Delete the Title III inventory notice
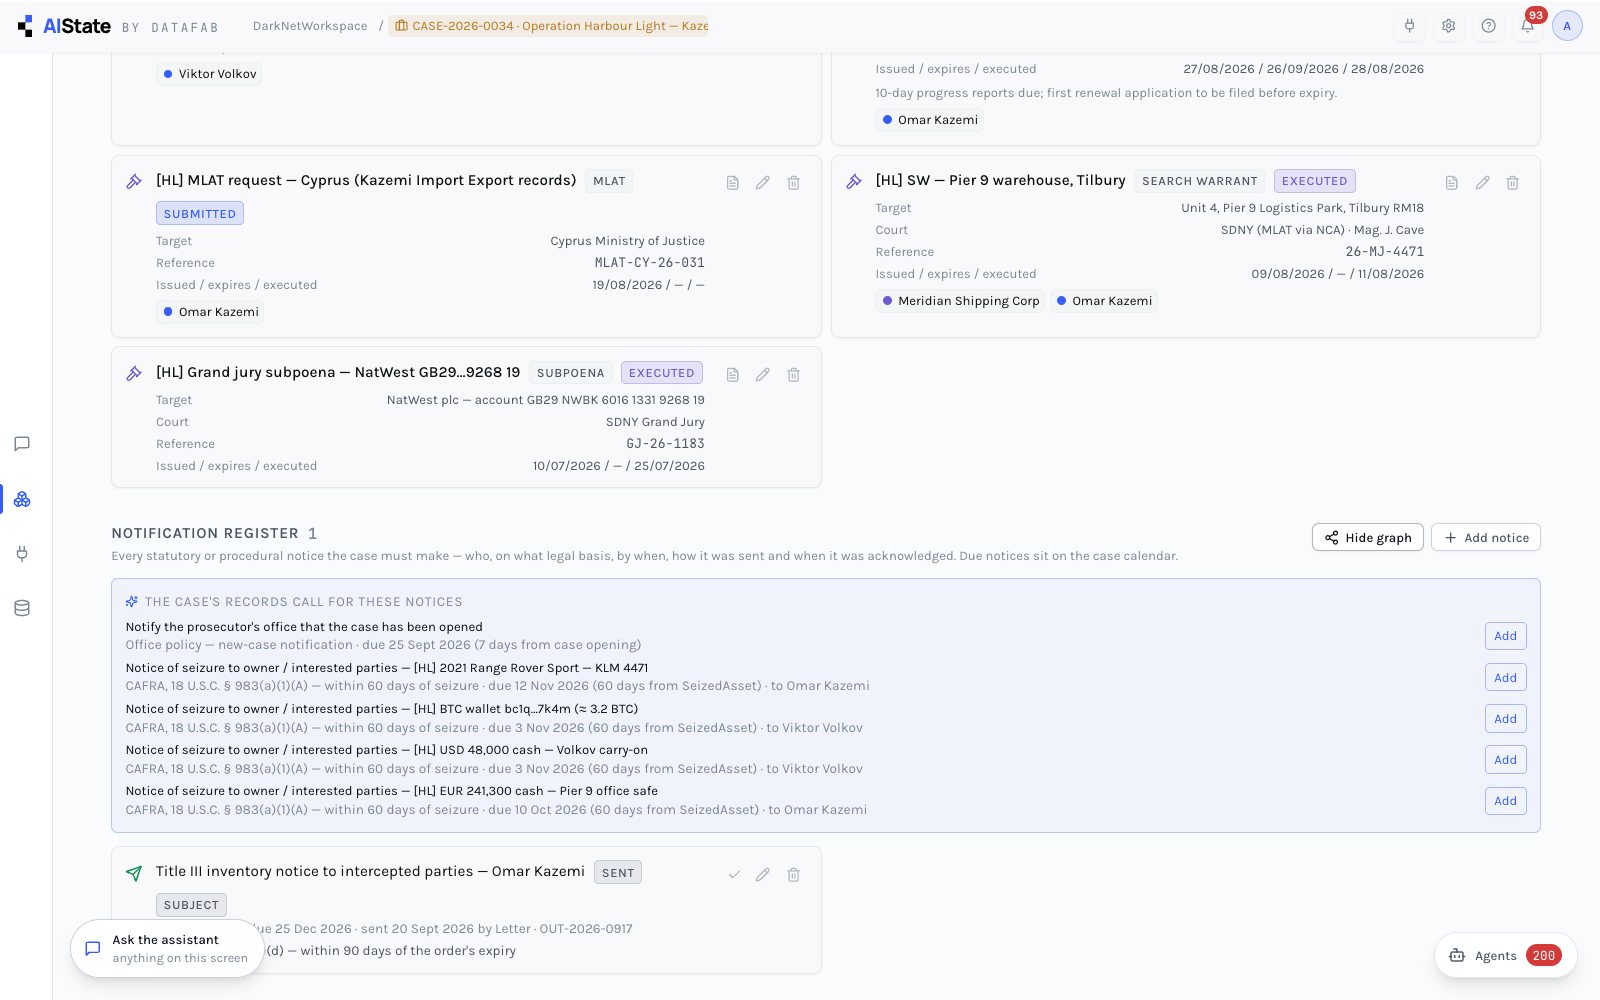The width and height of the screenshot is (1600, 1000). (x=794, y=874)
